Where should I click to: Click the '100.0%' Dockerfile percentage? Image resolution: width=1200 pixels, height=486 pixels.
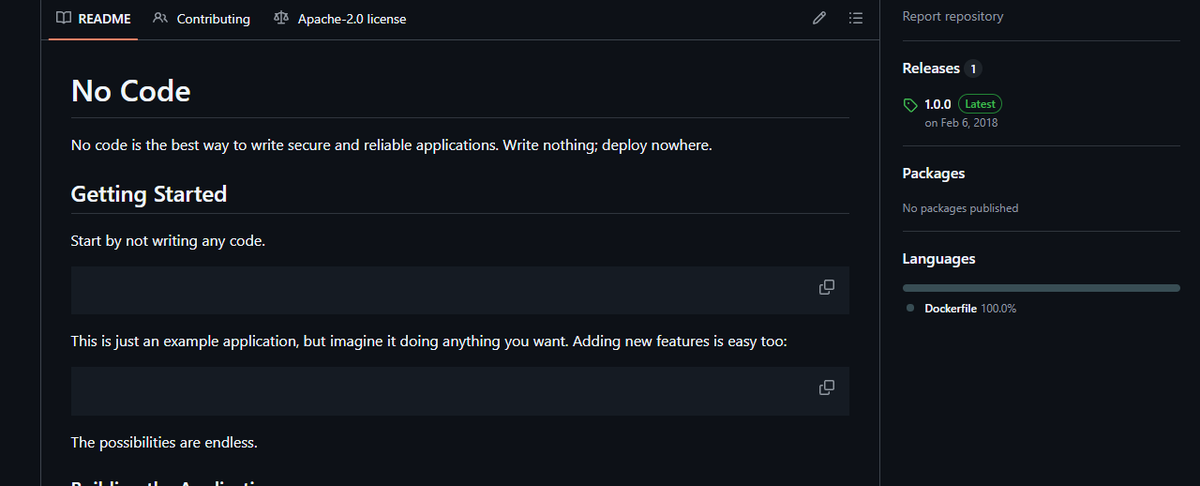pyautogui.click(x=998, y=308)
